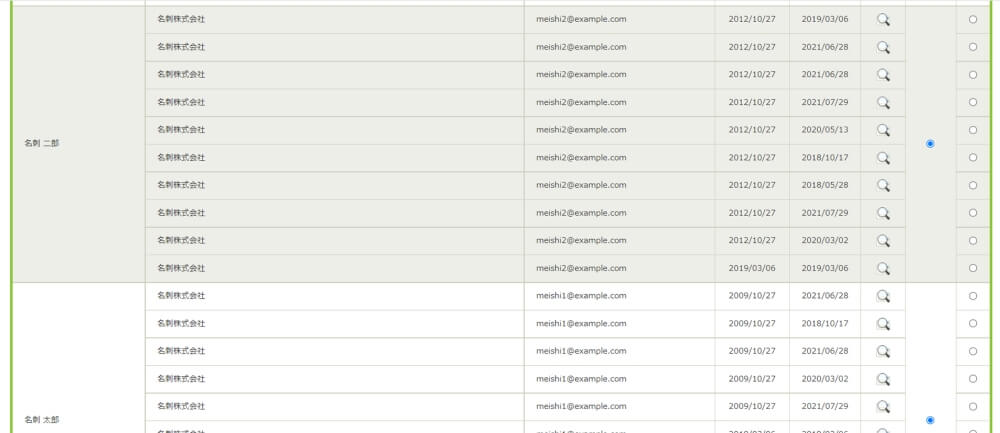The image size is (1000, 433).
Task: Open magnifier for meishi1 row updated 2021/07/29
Action: pos(883,406)
